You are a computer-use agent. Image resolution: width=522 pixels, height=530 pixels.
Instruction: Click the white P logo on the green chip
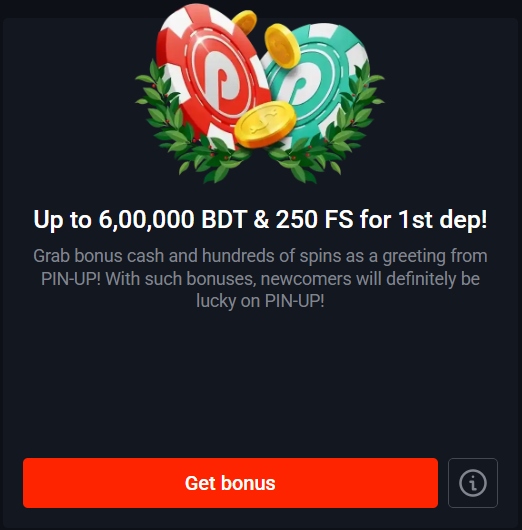click(x=302, y=86)
